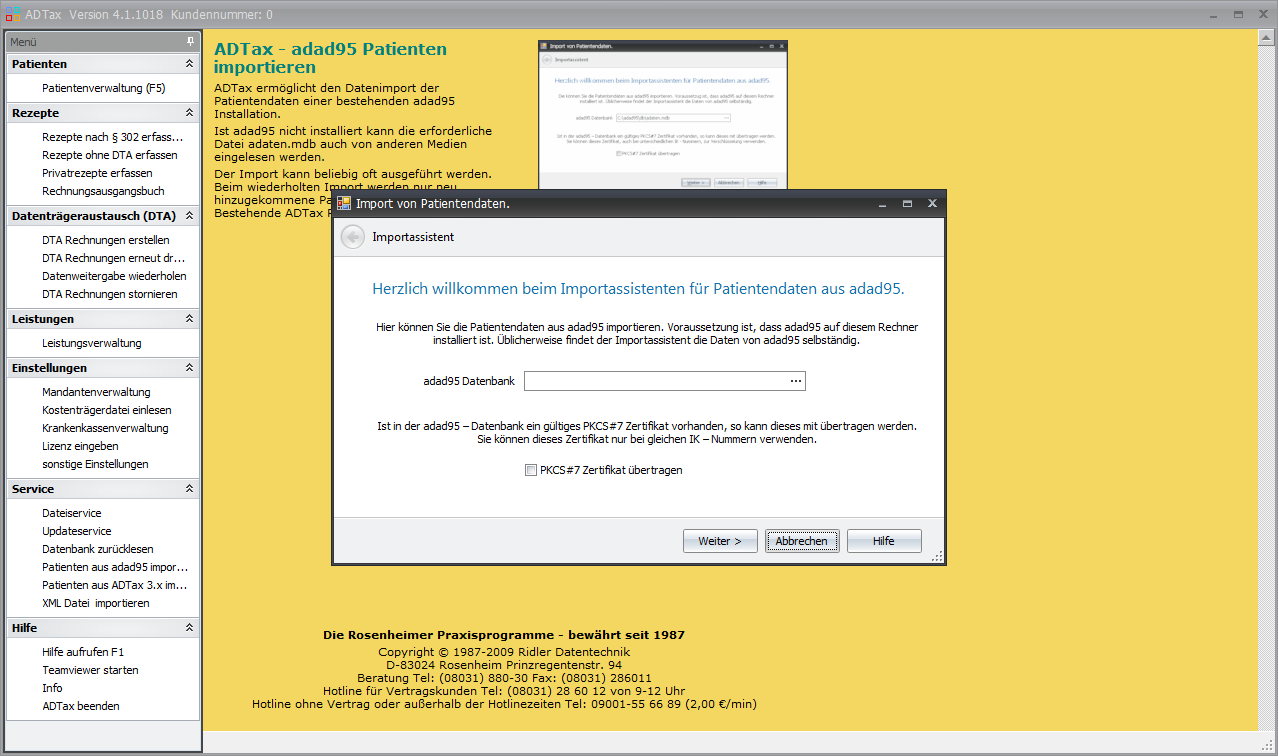Open Hilfe aufrufen F1
The image size is (1278, 756).
(83, 652)
